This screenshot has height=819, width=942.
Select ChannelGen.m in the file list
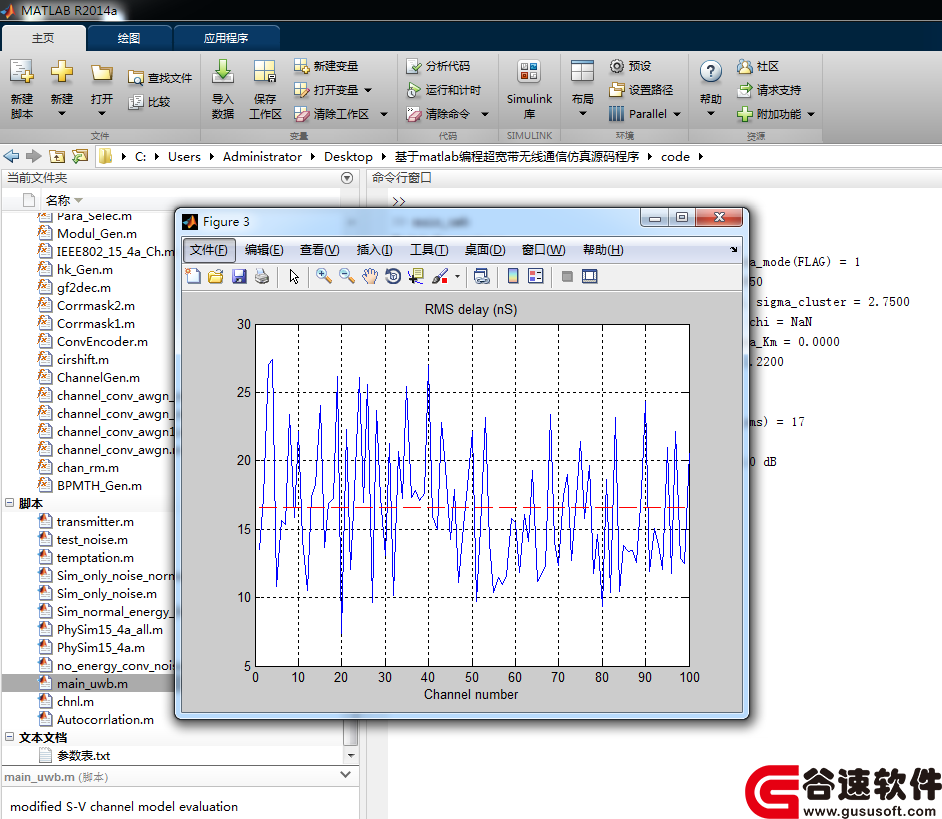[x=98, y=378]
